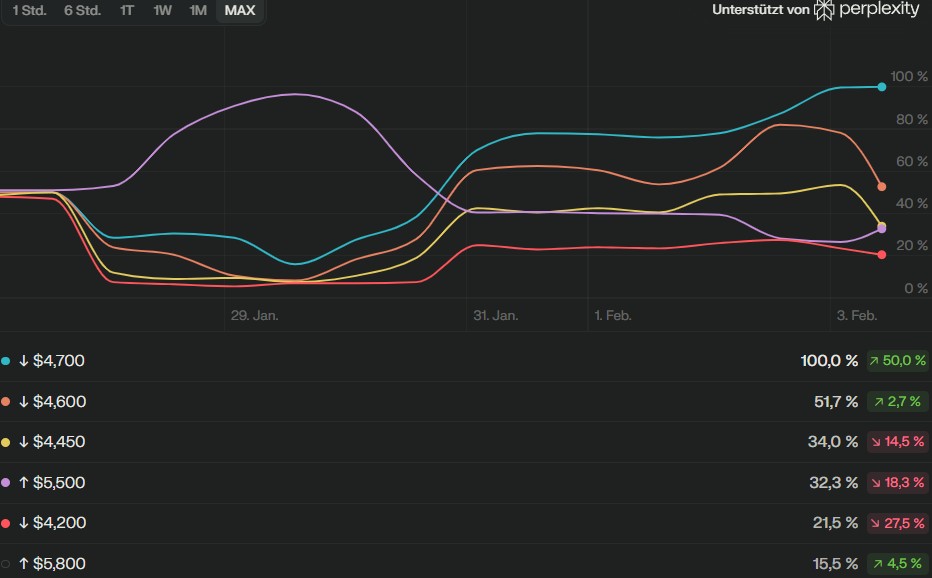Choose the 1T time range tab
This screenshot has width=932, height=578.
coord(127,11)
